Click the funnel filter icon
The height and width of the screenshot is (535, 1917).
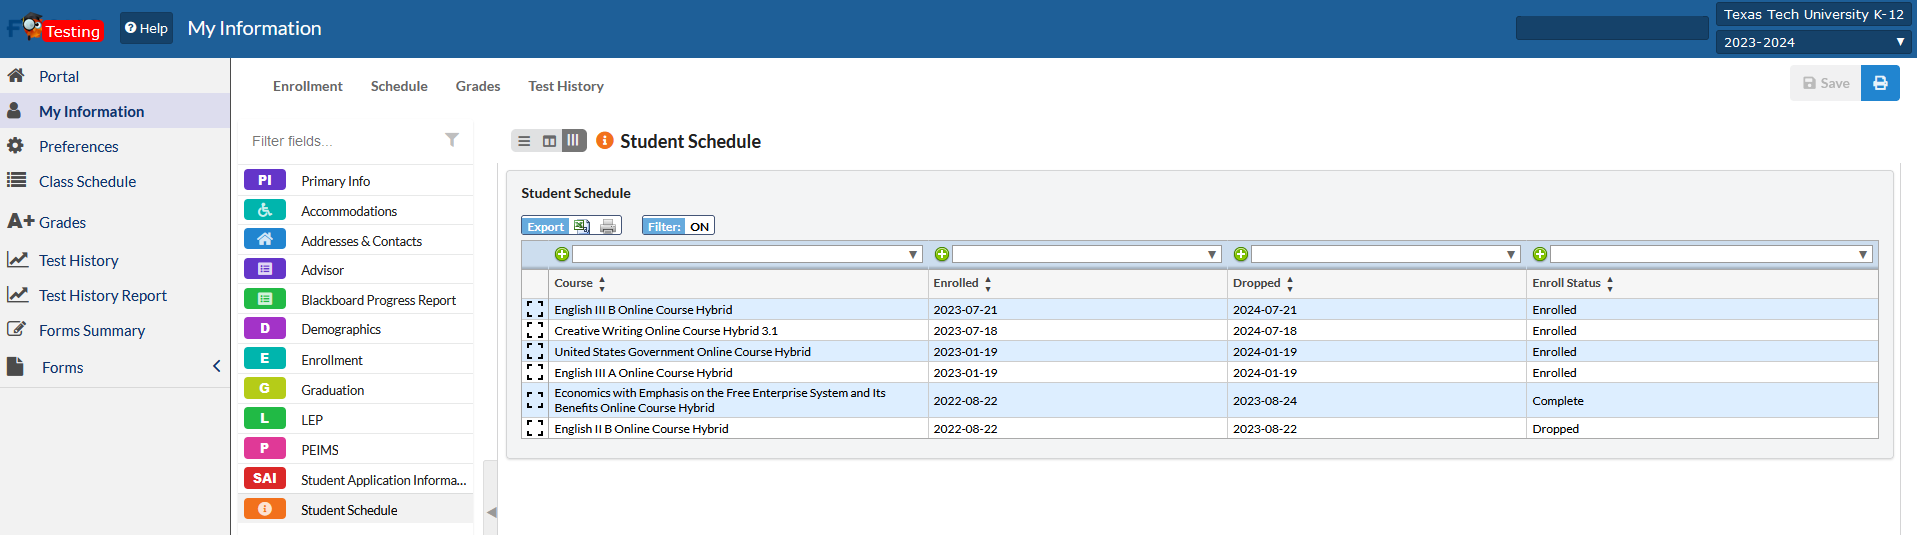point(452,140)
